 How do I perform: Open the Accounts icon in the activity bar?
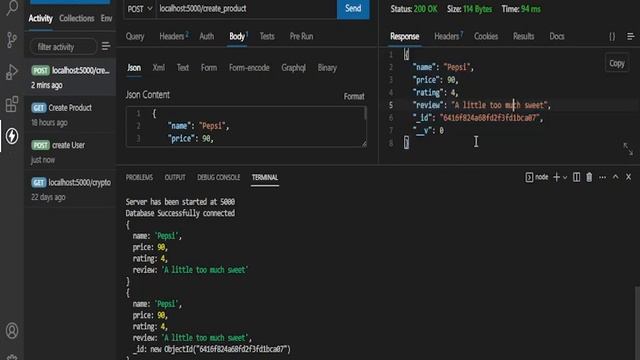[12, 331]
